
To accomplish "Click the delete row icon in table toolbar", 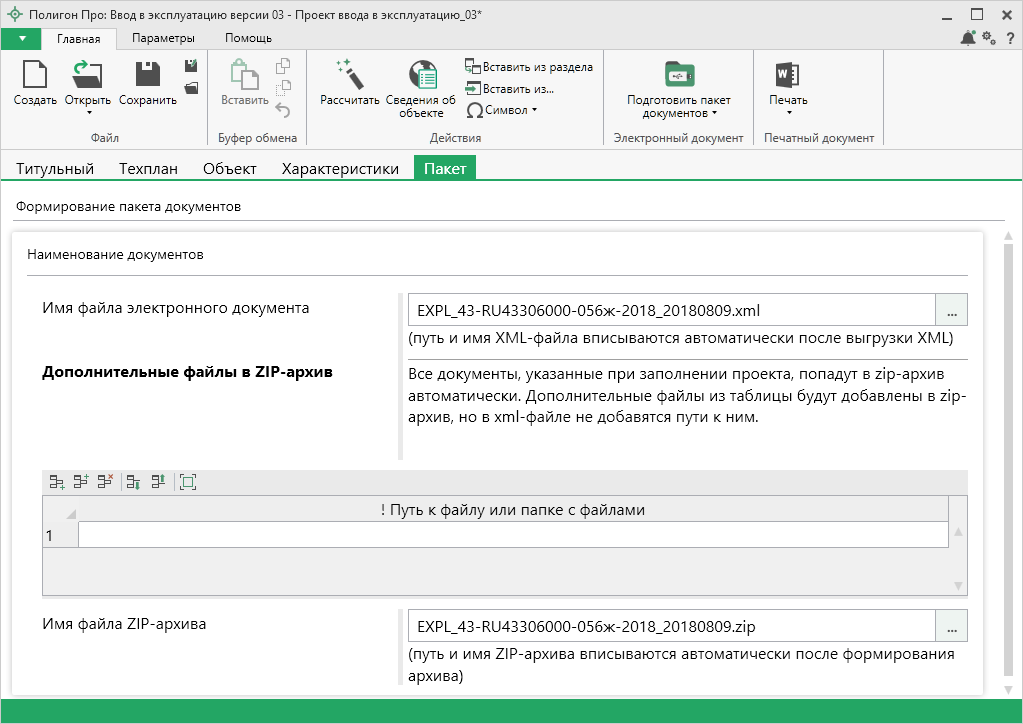I will click(105, 482).
